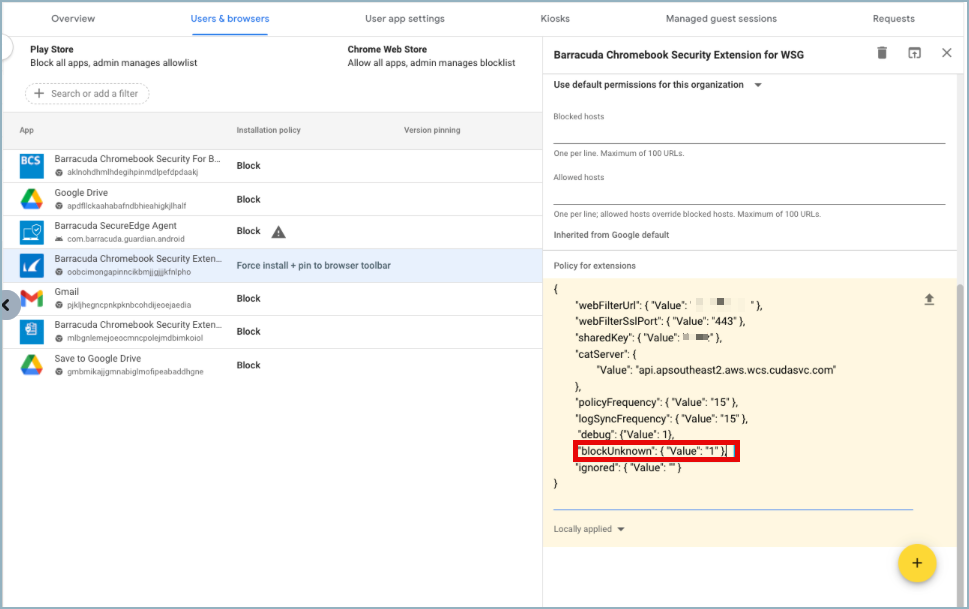This screenshot has height=609, width=969.
Task: Click the blockUnknown line in policy JSON
Action: pyautogui.click(x=652, y=451)
